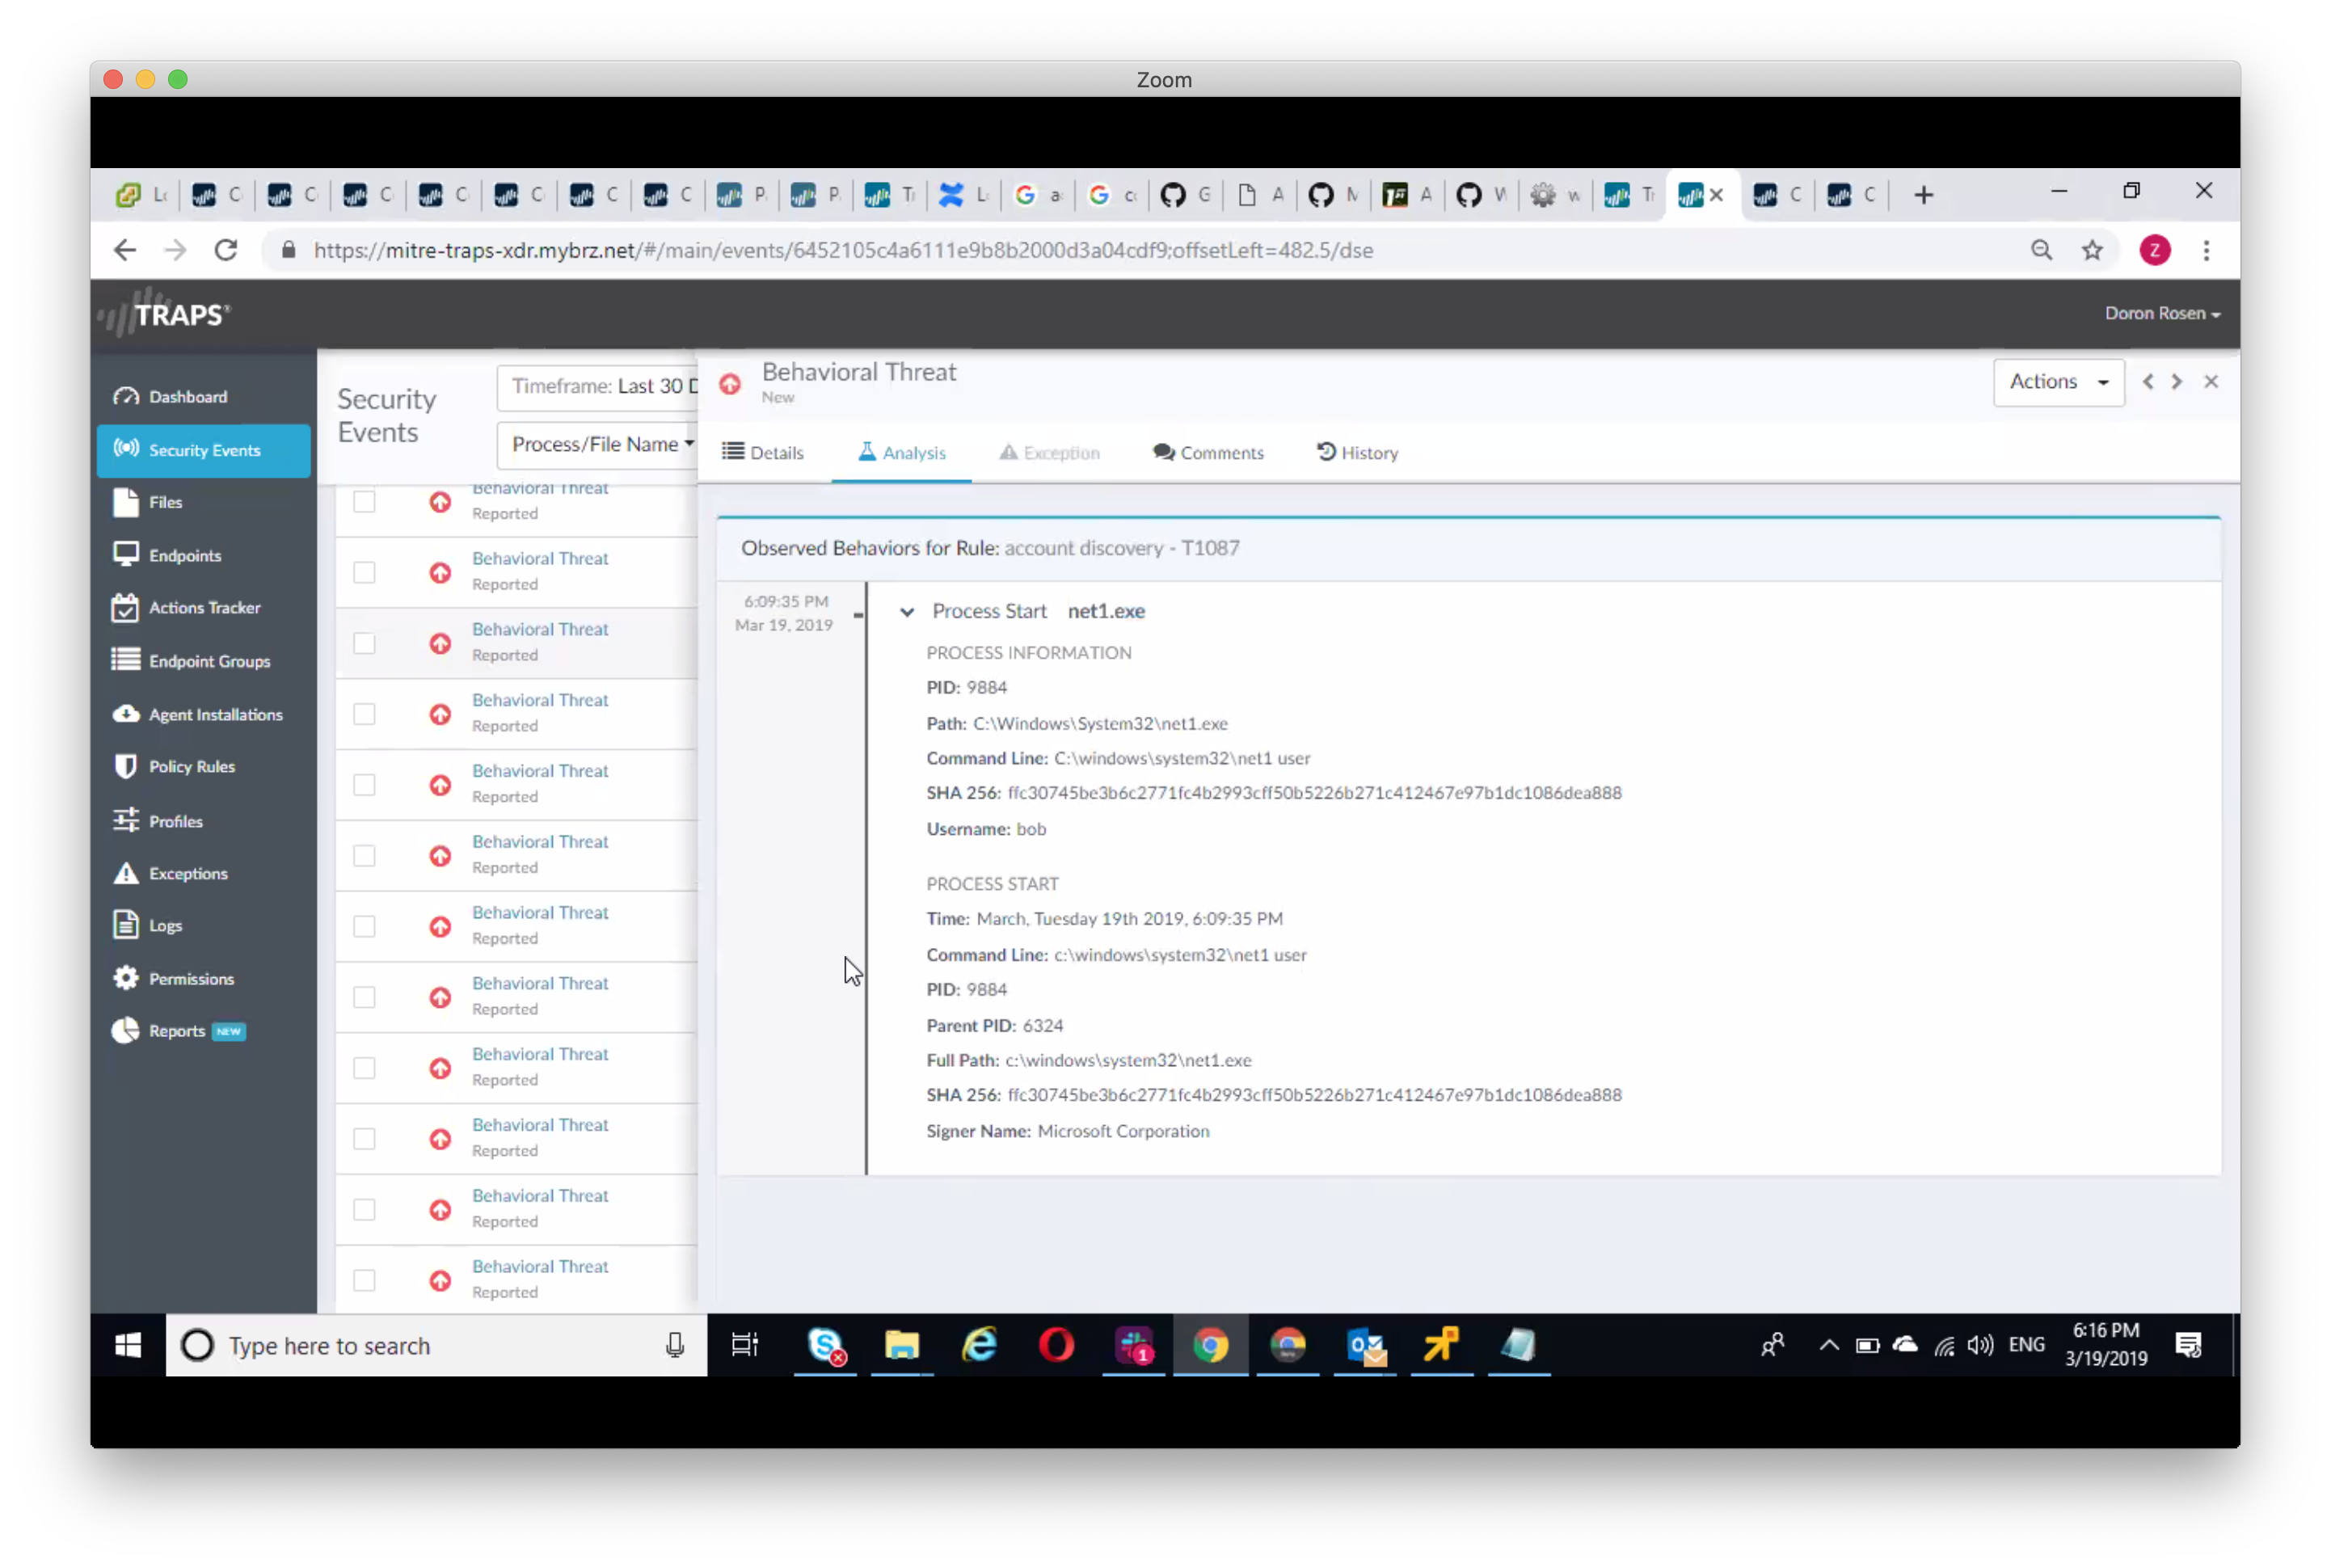
Task: Click the Policy Rules shield icon
Action: point(126,767)
